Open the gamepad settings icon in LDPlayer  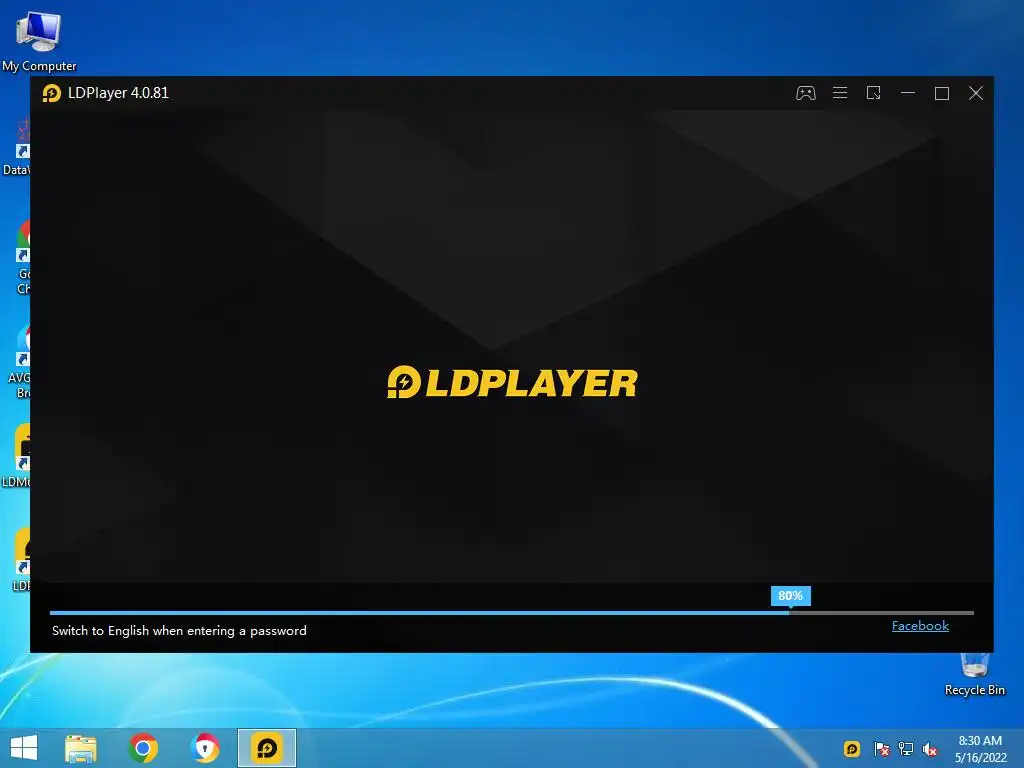point(805,93)
